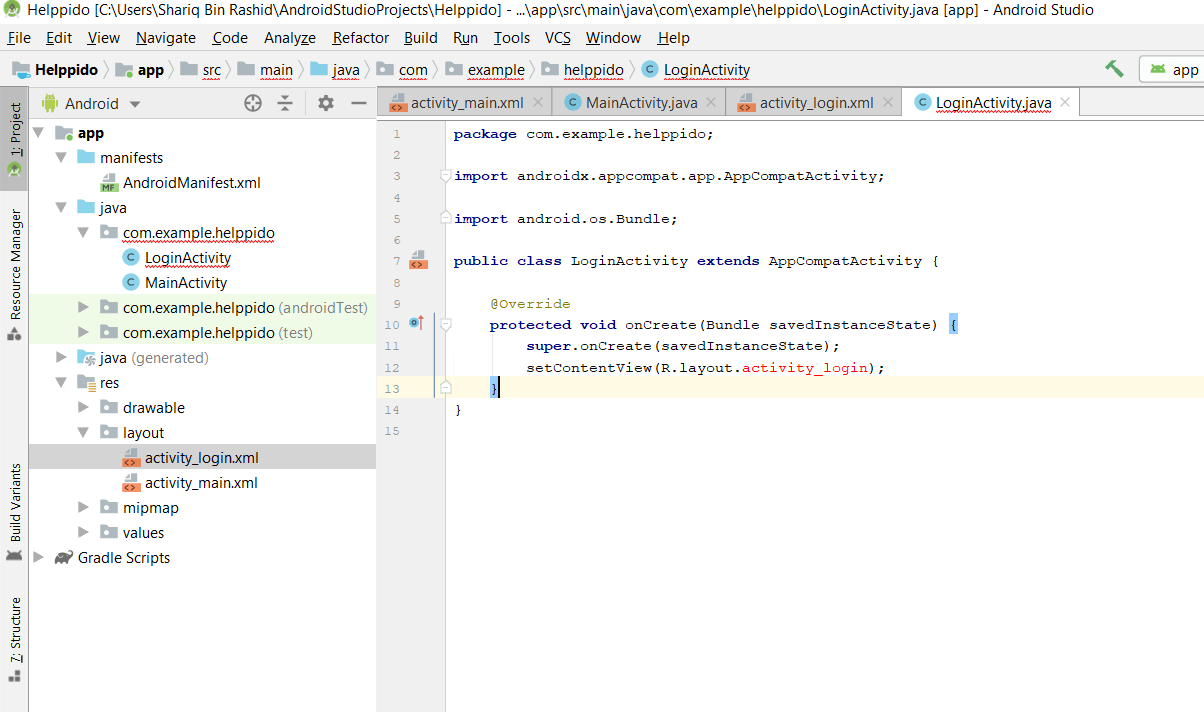Viewport: 1204px width, 712px height.
Task: Open the File menu
Action: tap(19, 38)
